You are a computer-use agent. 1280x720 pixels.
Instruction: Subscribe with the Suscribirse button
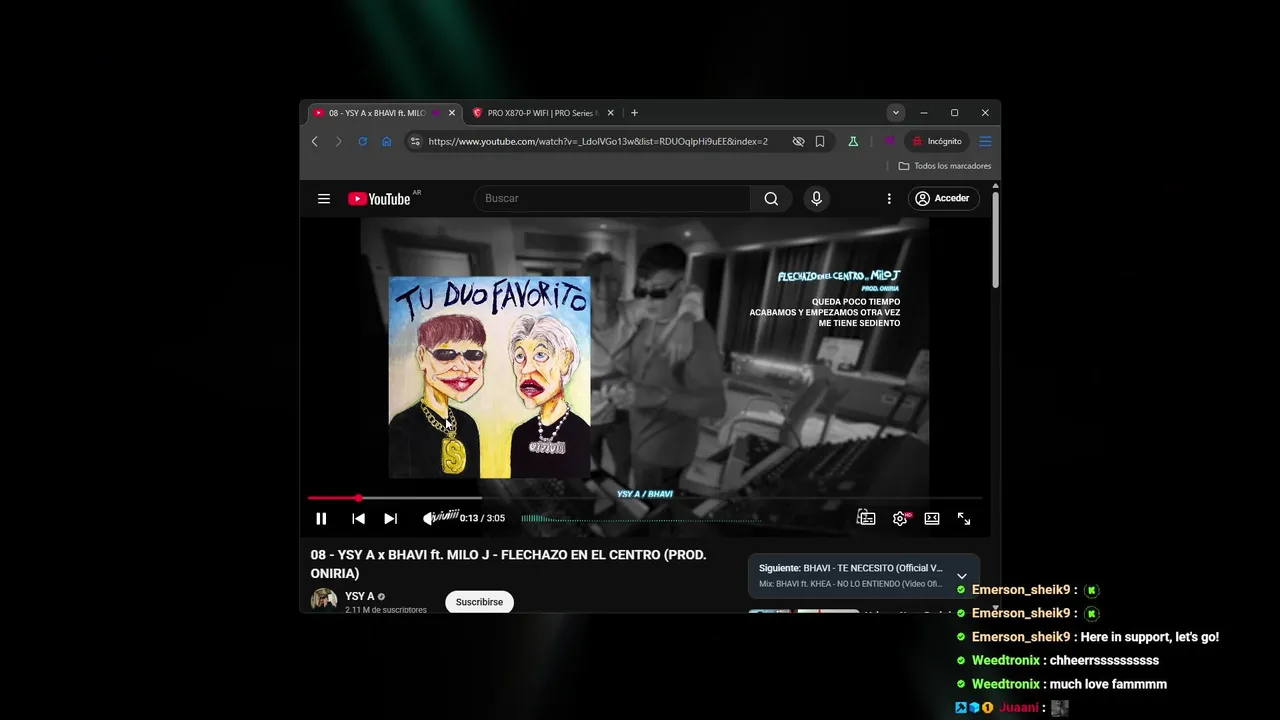pyautogui.click(x=479, y=602)
